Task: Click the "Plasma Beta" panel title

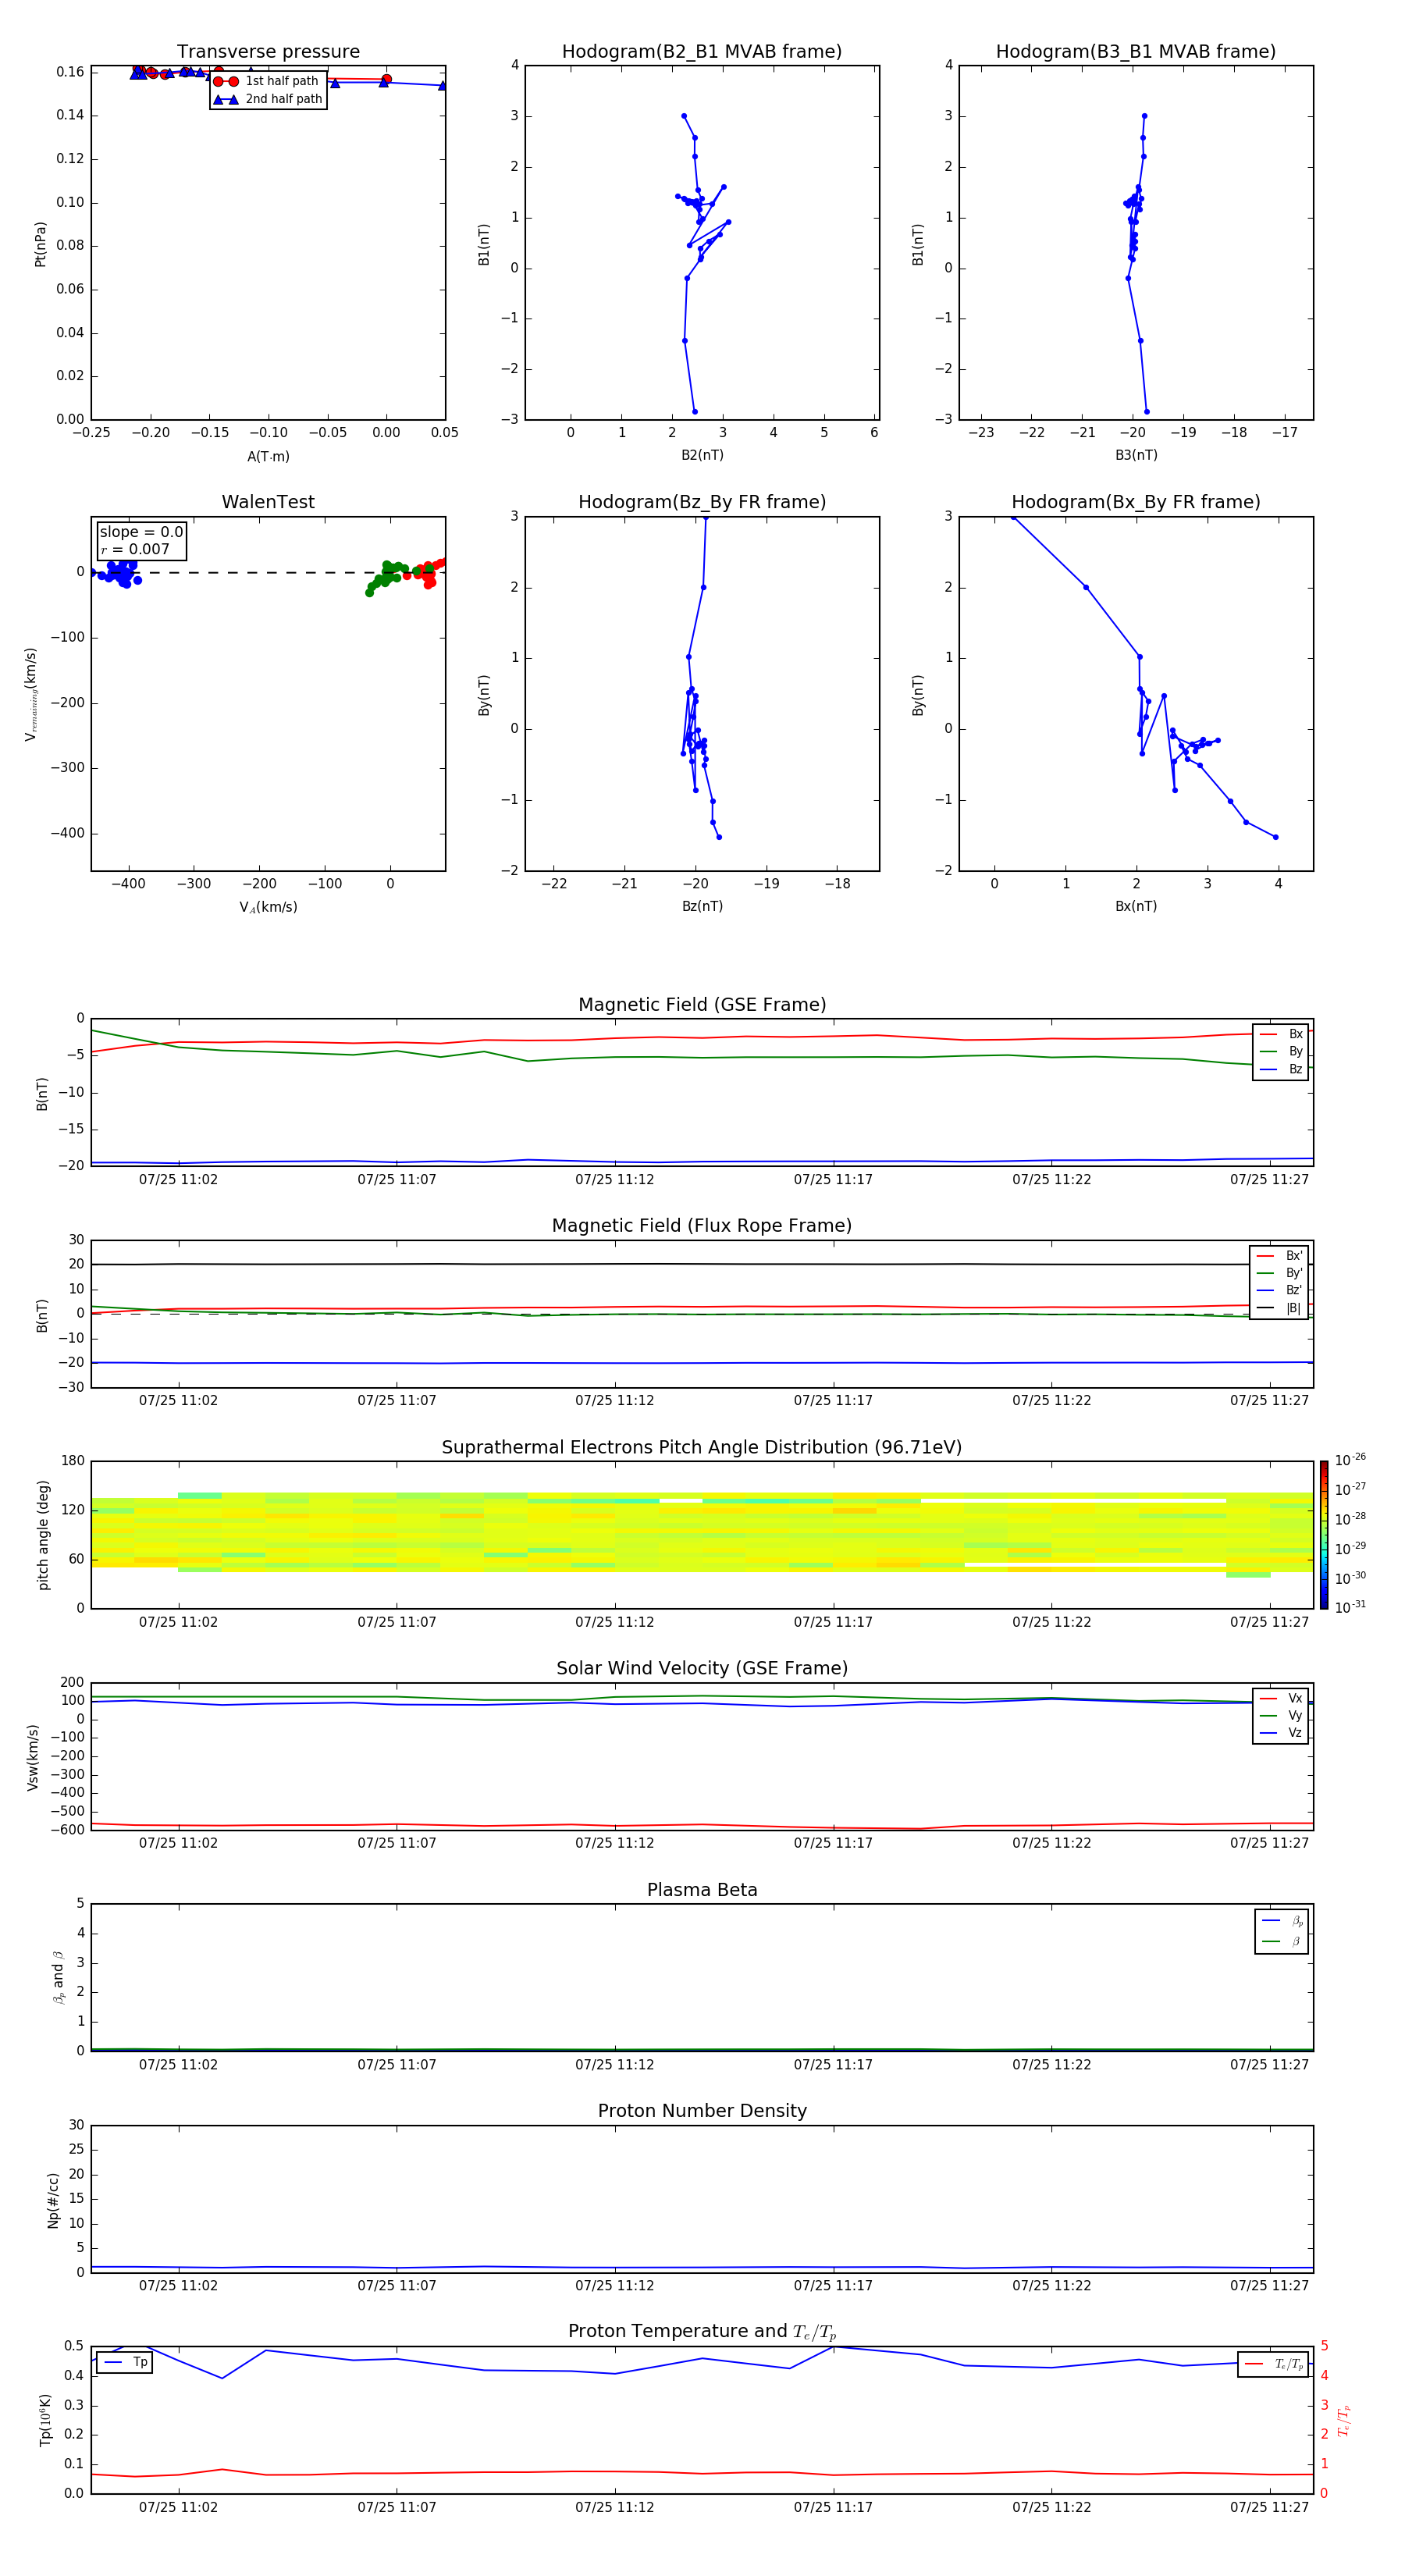Action: point(702,1890)
